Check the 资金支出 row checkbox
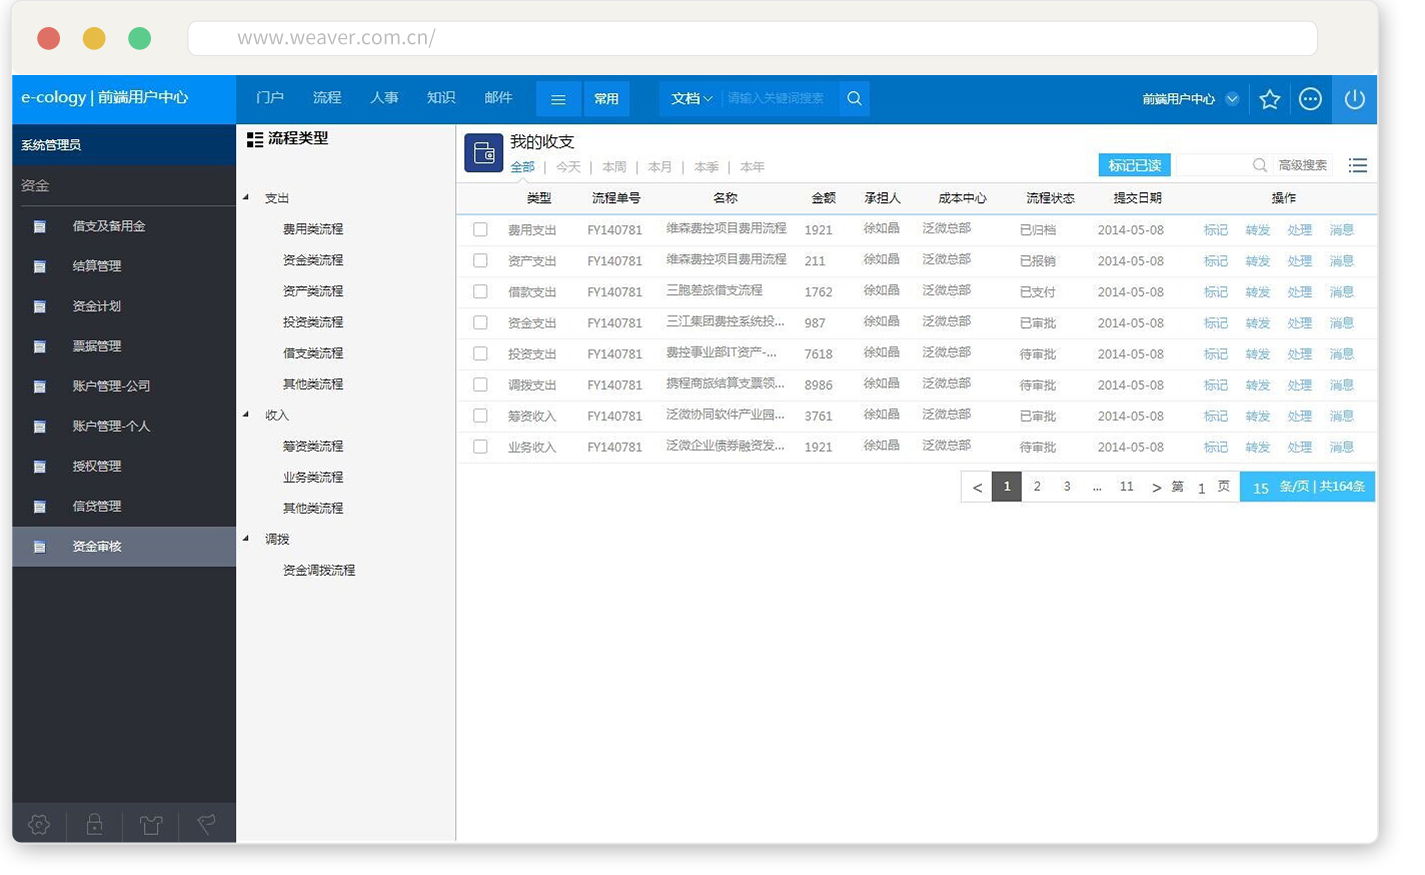This screenshot has height=875, width=1425. click(480, 322)
